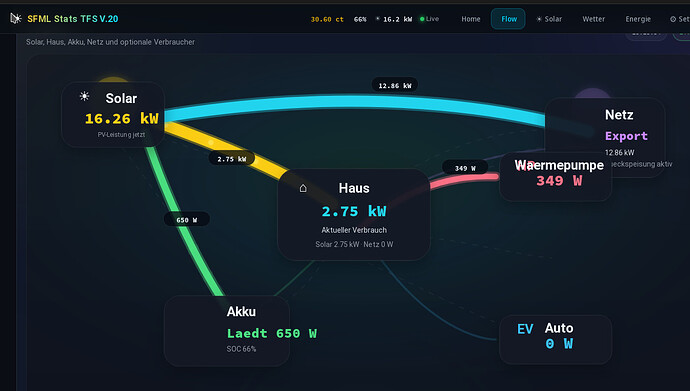
Task: Click the PV-Leistung jetzt label
Action: click(121, 135)
